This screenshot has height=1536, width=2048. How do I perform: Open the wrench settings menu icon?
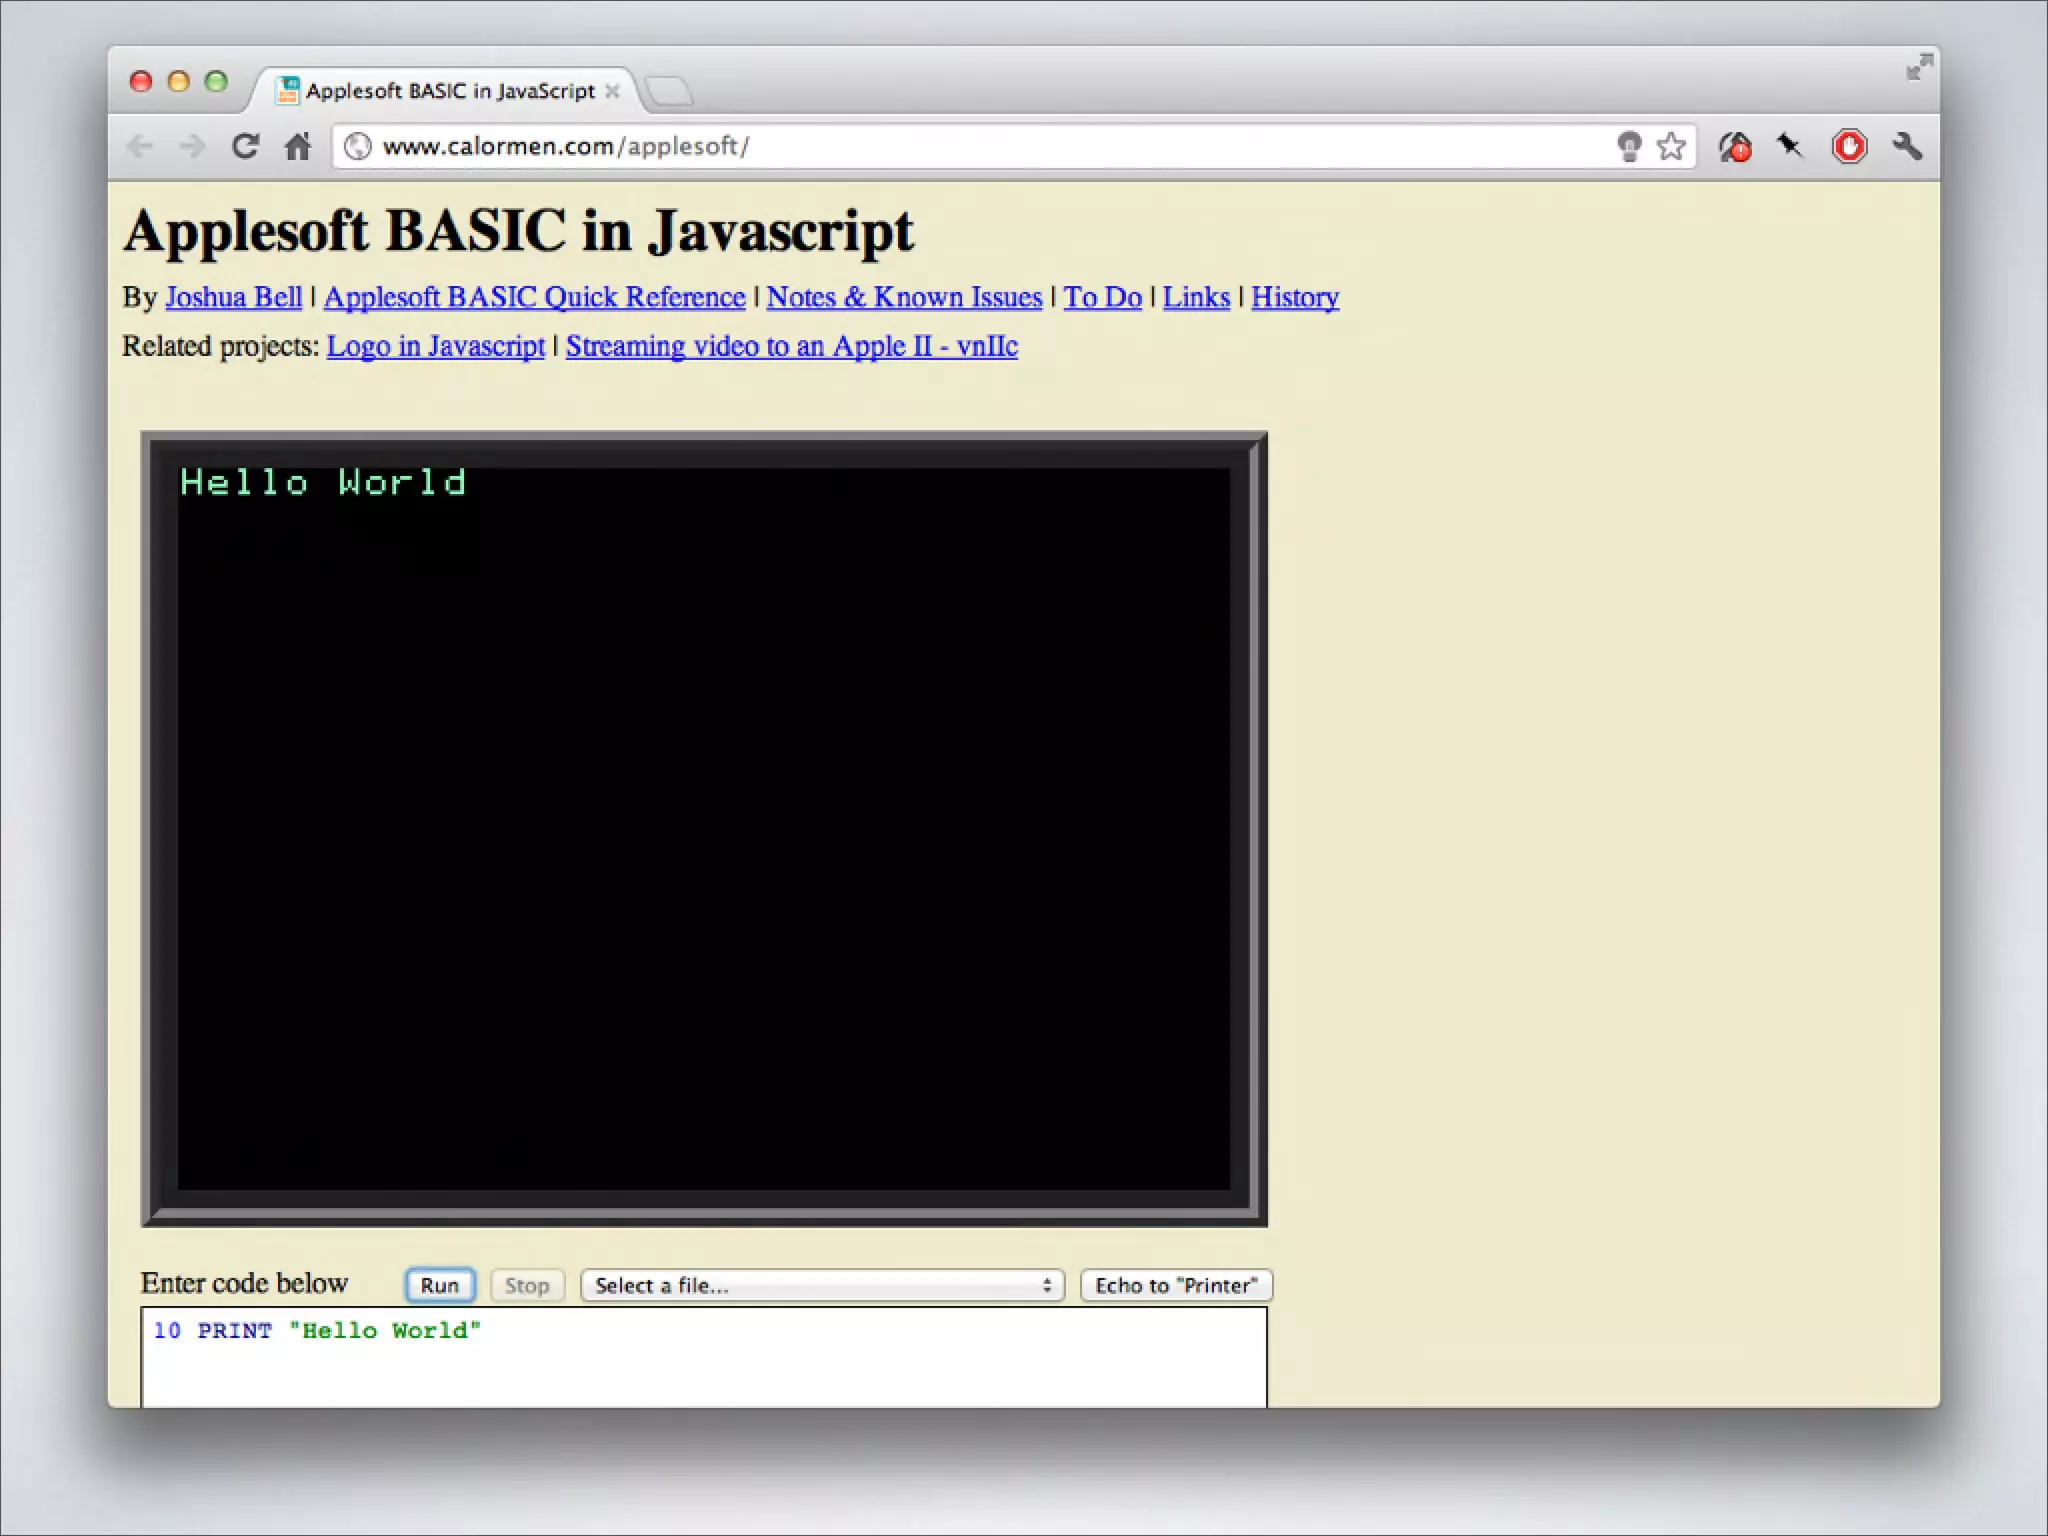point(1907,147)
